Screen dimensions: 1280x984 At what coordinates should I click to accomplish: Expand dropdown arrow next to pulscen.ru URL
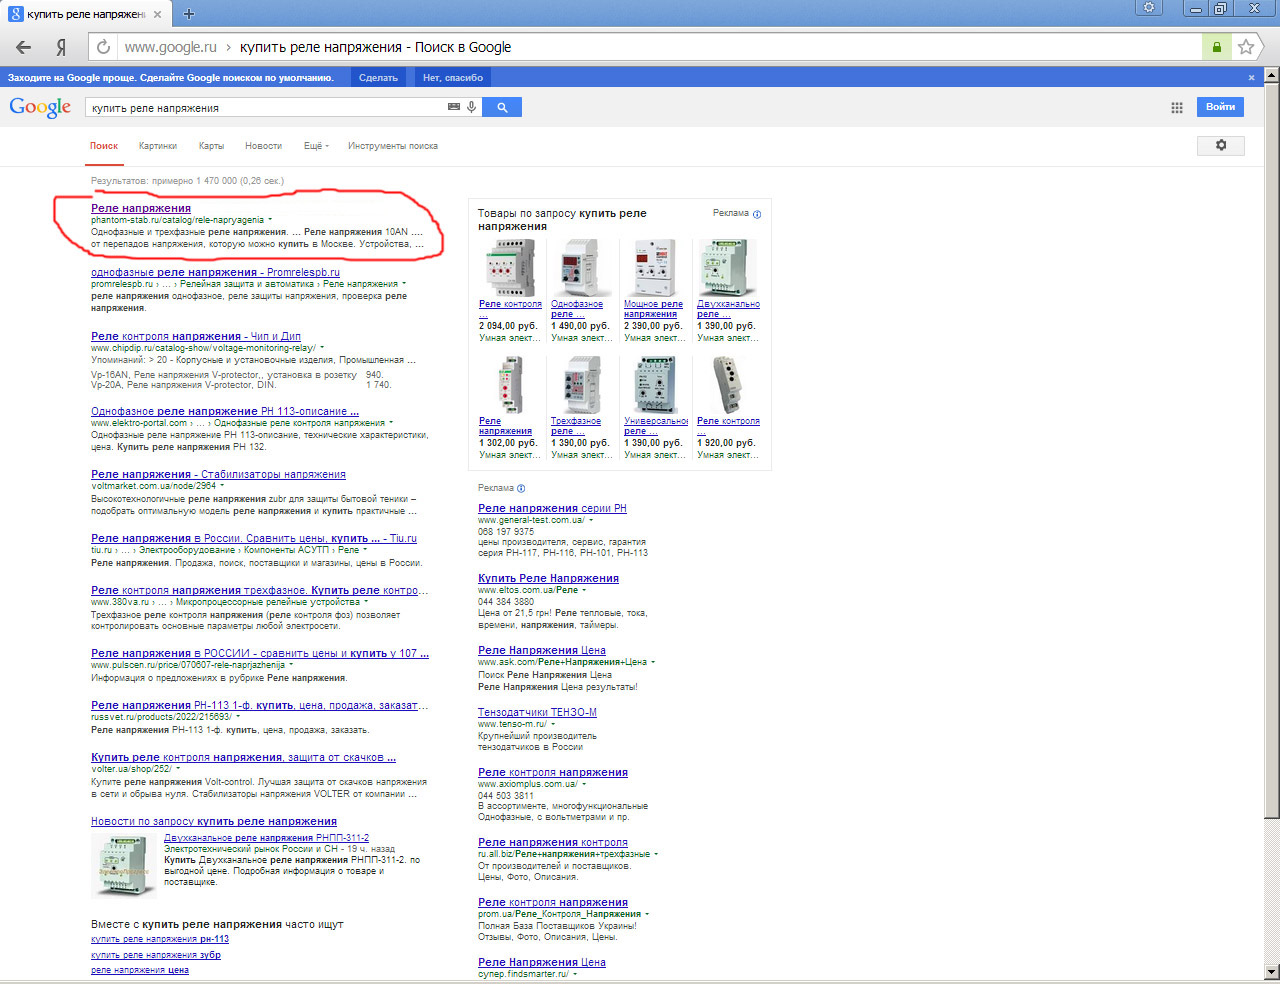(x=291, y=665)
